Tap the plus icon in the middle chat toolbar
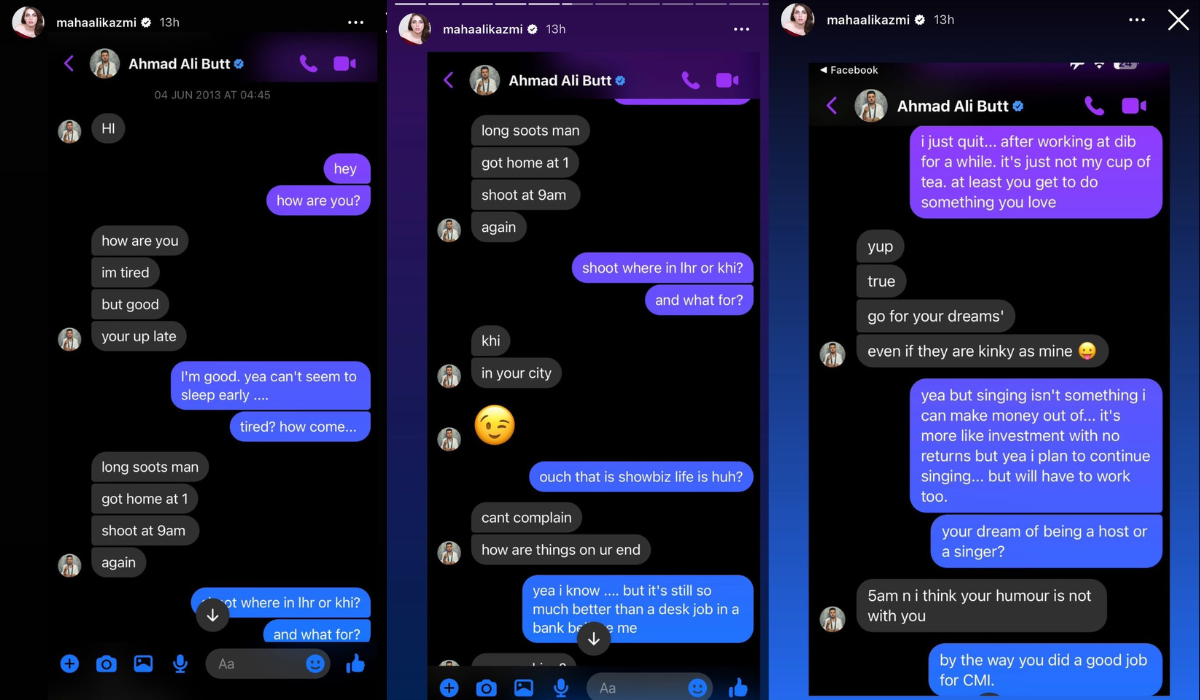1200x700 pixels. point(449,687)
